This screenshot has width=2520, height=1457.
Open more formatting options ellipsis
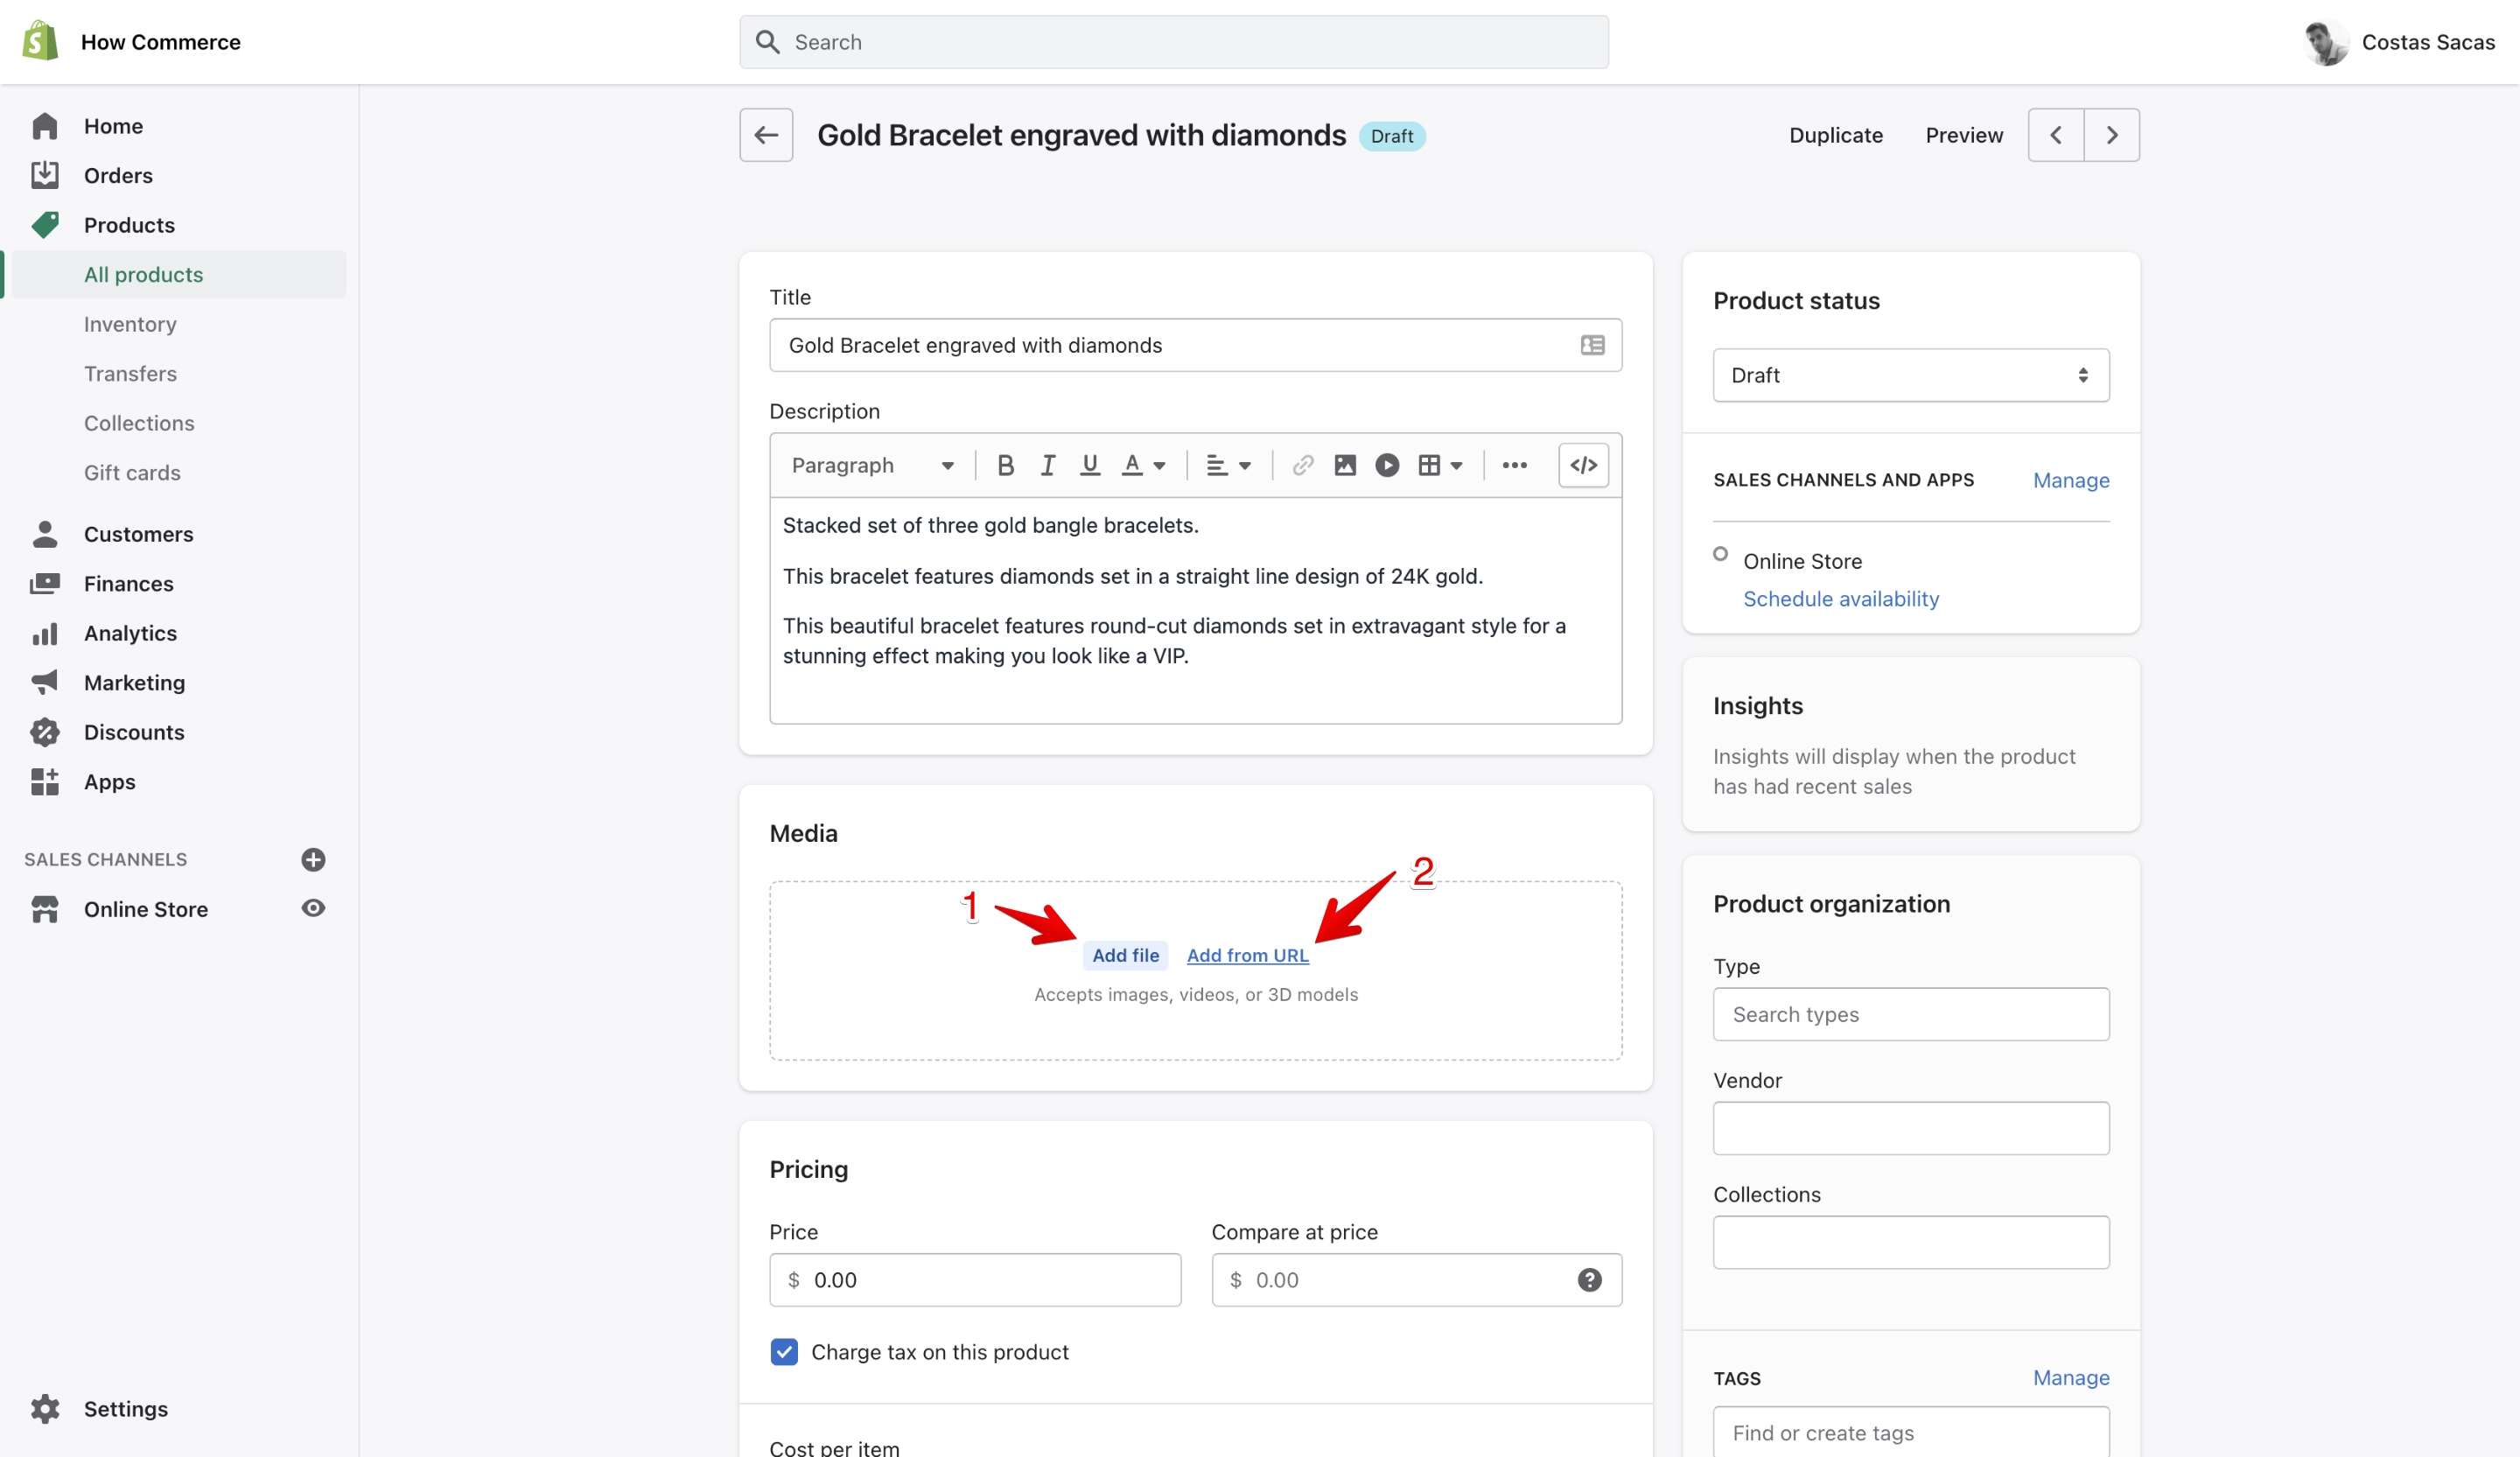click(x=1514, y=465)
